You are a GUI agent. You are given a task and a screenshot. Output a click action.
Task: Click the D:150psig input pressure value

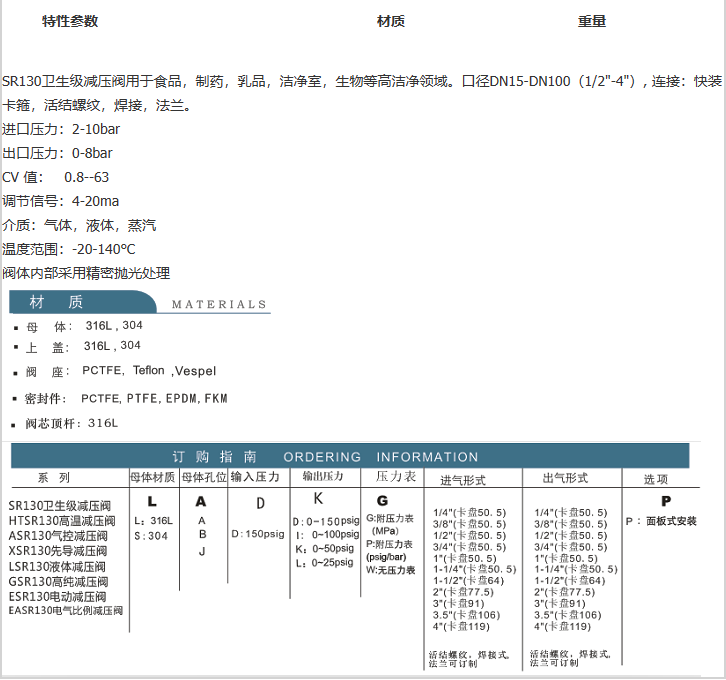(258, 534)
